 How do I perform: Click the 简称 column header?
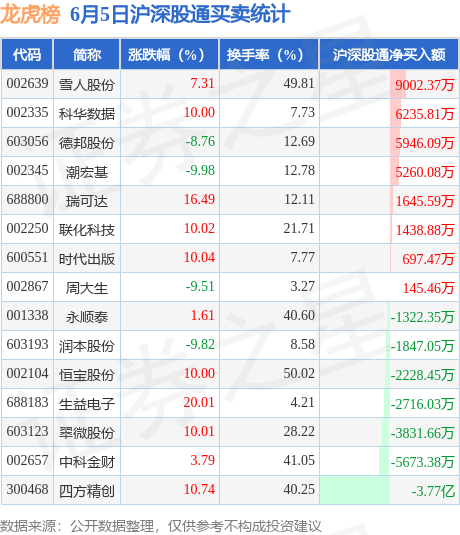[x=87, y=55]
